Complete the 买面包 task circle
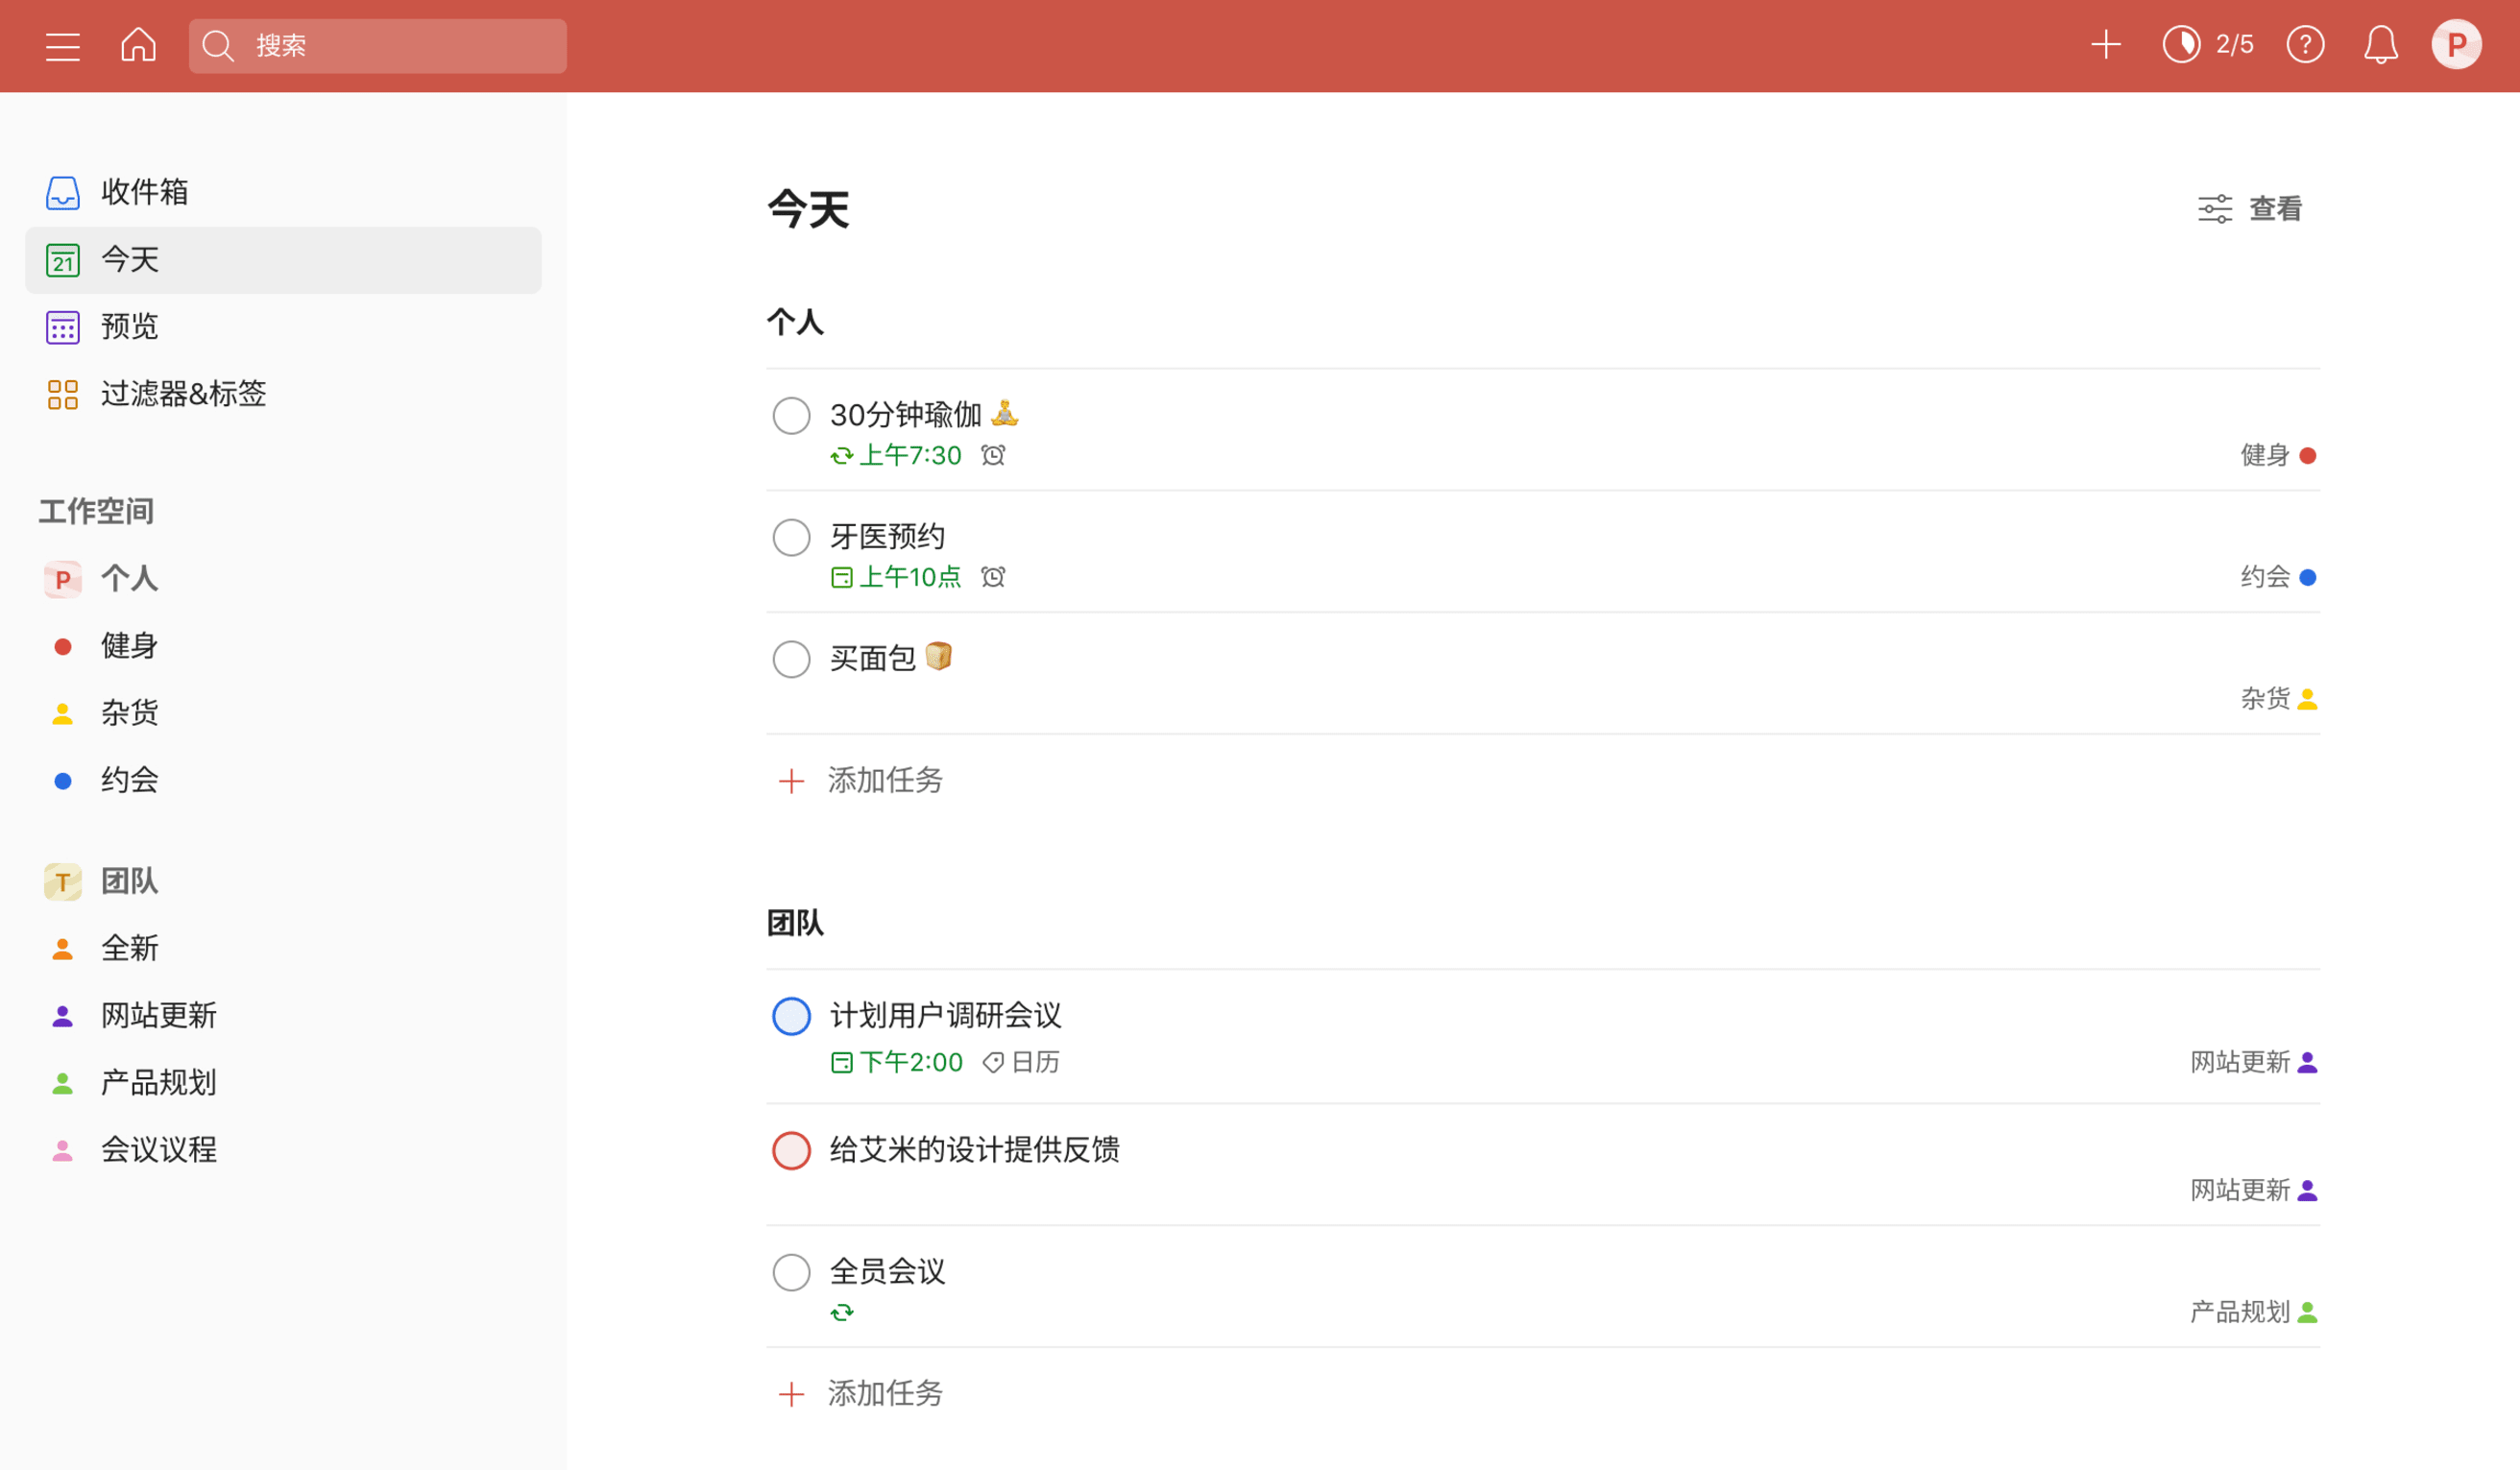The image size is (2520, 1470). click(791, 658)
